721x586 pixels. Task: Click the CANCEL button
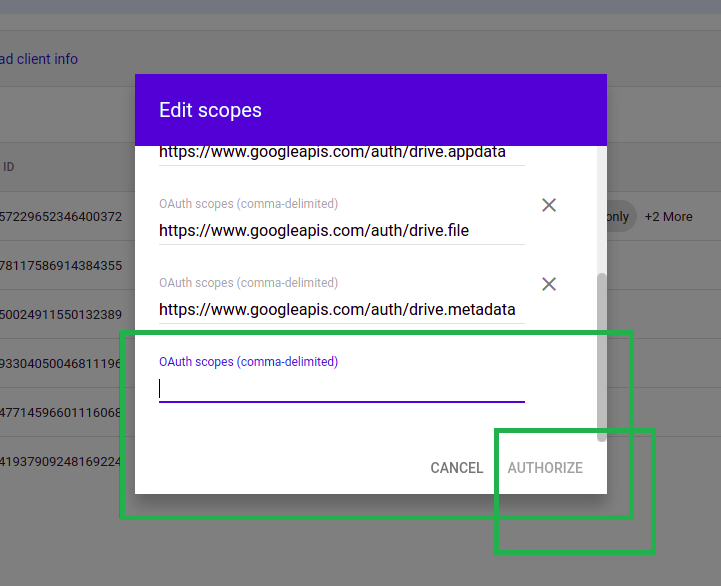pyautogui.click(x=457, y=468)
